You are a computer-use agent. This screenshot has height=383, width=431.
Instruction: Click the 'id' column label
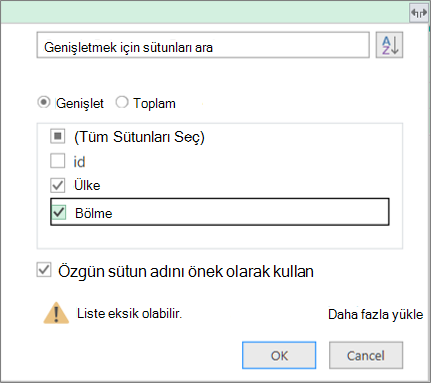79,162
